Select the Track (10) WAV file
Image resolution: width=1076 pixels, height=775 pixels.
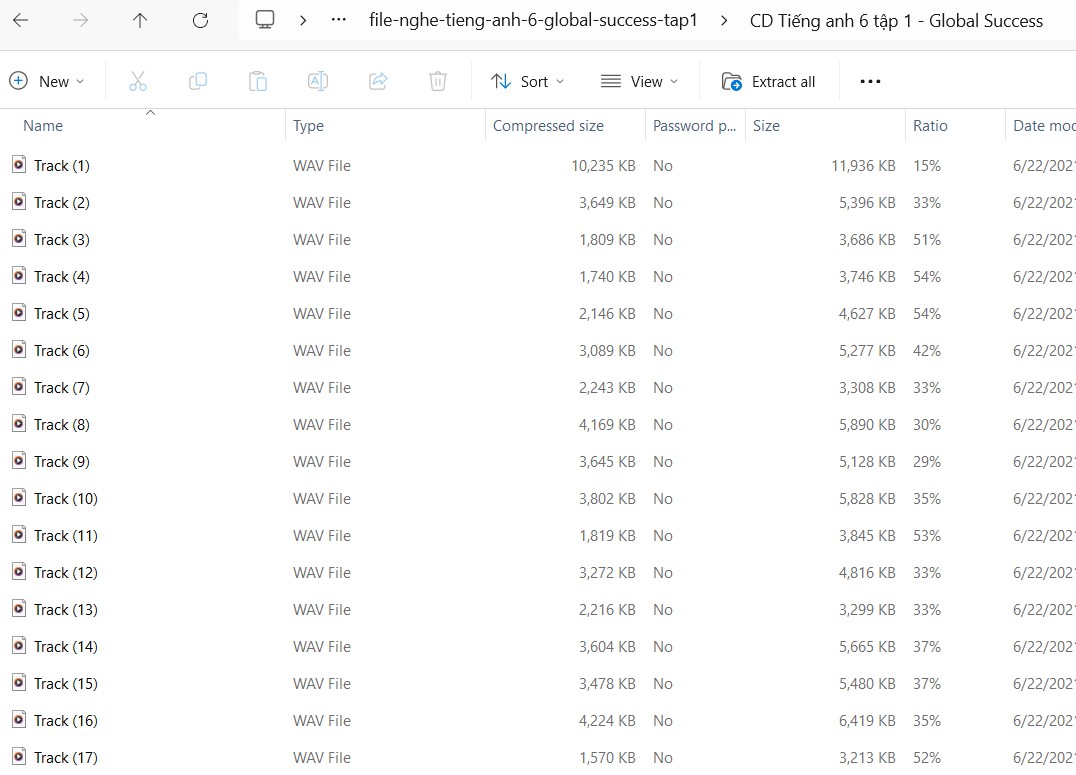(x=64, y=498)
